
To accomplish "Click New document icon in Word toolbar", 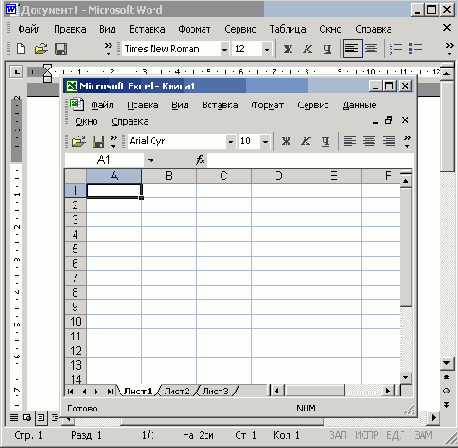I will point(21,49).
